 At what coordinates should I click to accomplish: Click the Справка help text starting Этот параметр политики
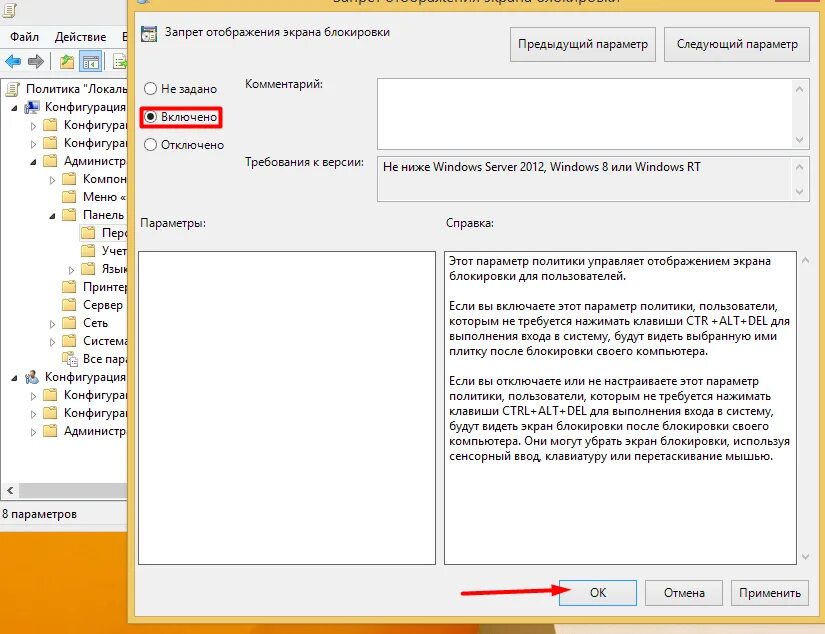pyautogui.click(x=610, y=268)
